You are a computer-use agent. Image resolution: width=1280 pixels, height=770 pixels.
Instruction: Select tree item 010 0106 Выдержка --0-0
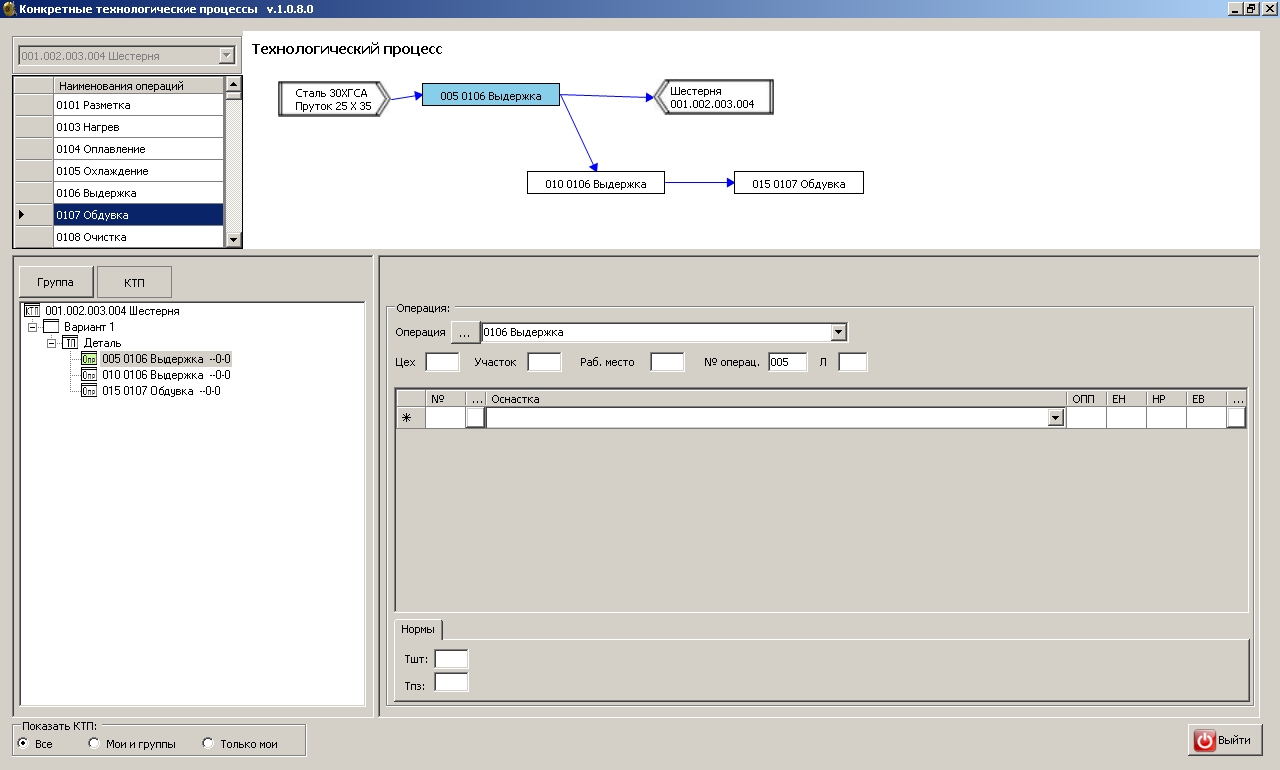coord(166,375)
